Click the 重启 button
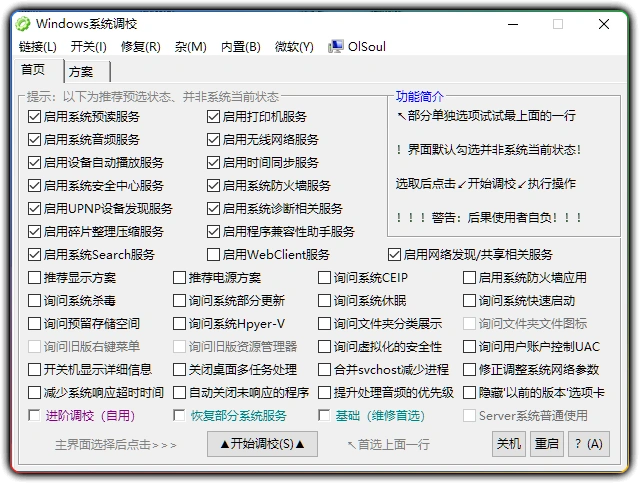The width and height of the screenshot is (639, 483). coord(547,444)
